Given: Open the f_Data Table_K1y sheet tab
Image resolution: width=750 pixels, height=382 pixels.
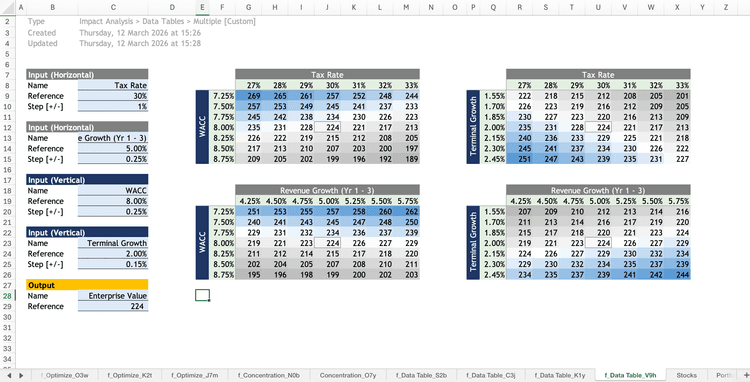Looking at the screenshot, I should (560, 375).
